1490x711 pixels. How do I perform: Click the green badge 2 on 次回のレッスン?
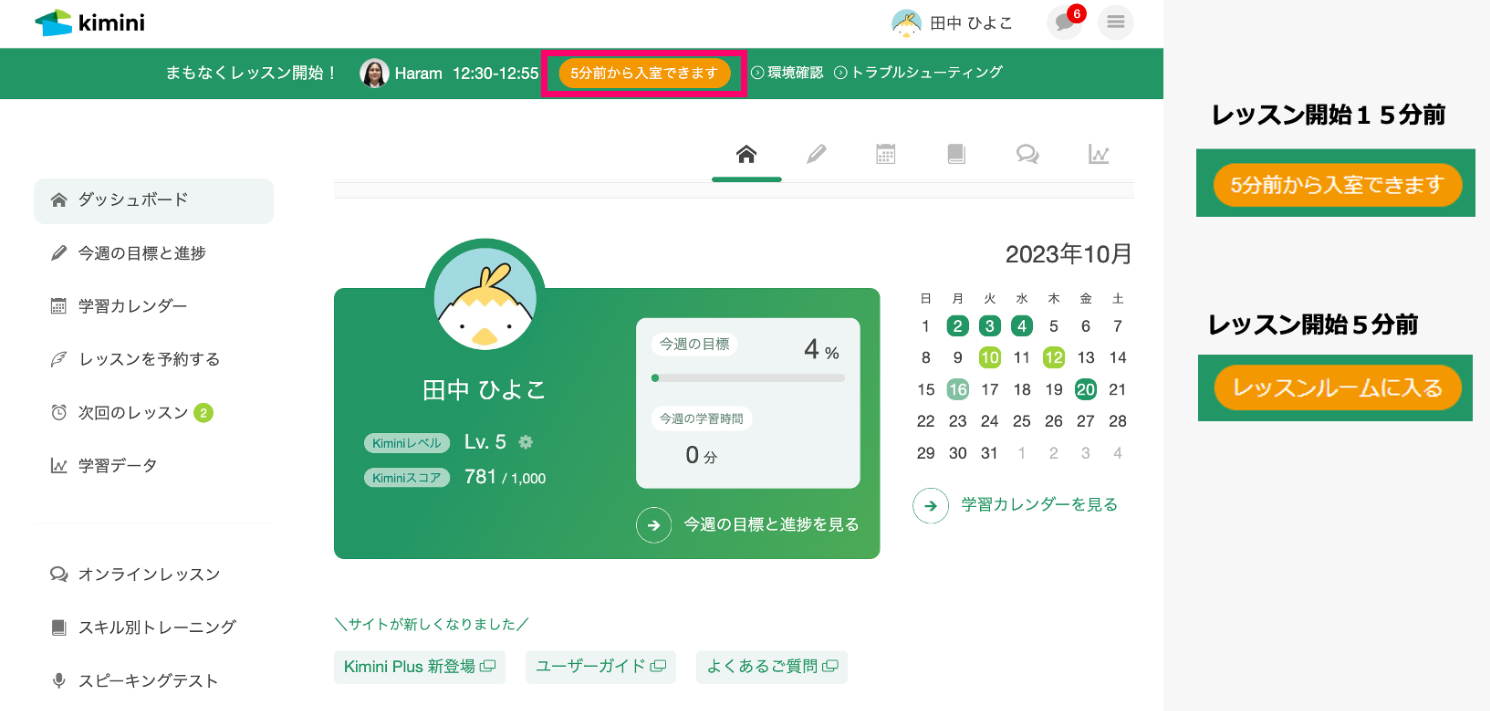[204, 412]
